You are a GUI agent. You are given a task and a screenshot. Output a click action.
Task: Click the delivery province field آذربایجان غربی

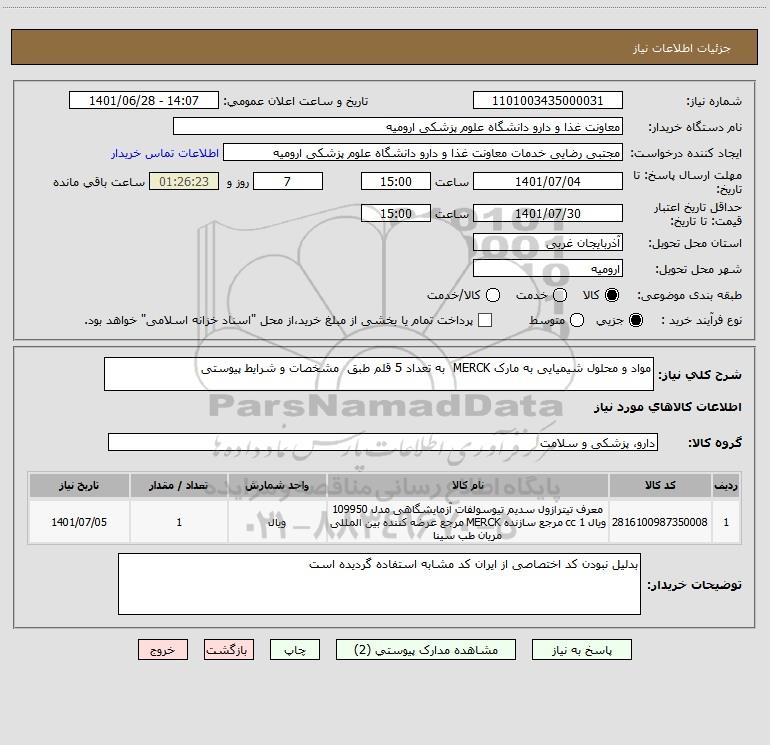coord(548,242)
